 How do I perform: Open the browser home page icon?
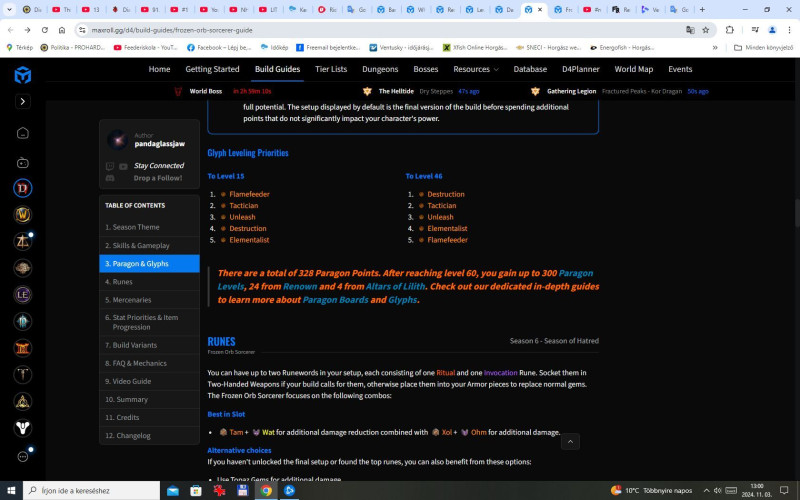coord(62,30)
